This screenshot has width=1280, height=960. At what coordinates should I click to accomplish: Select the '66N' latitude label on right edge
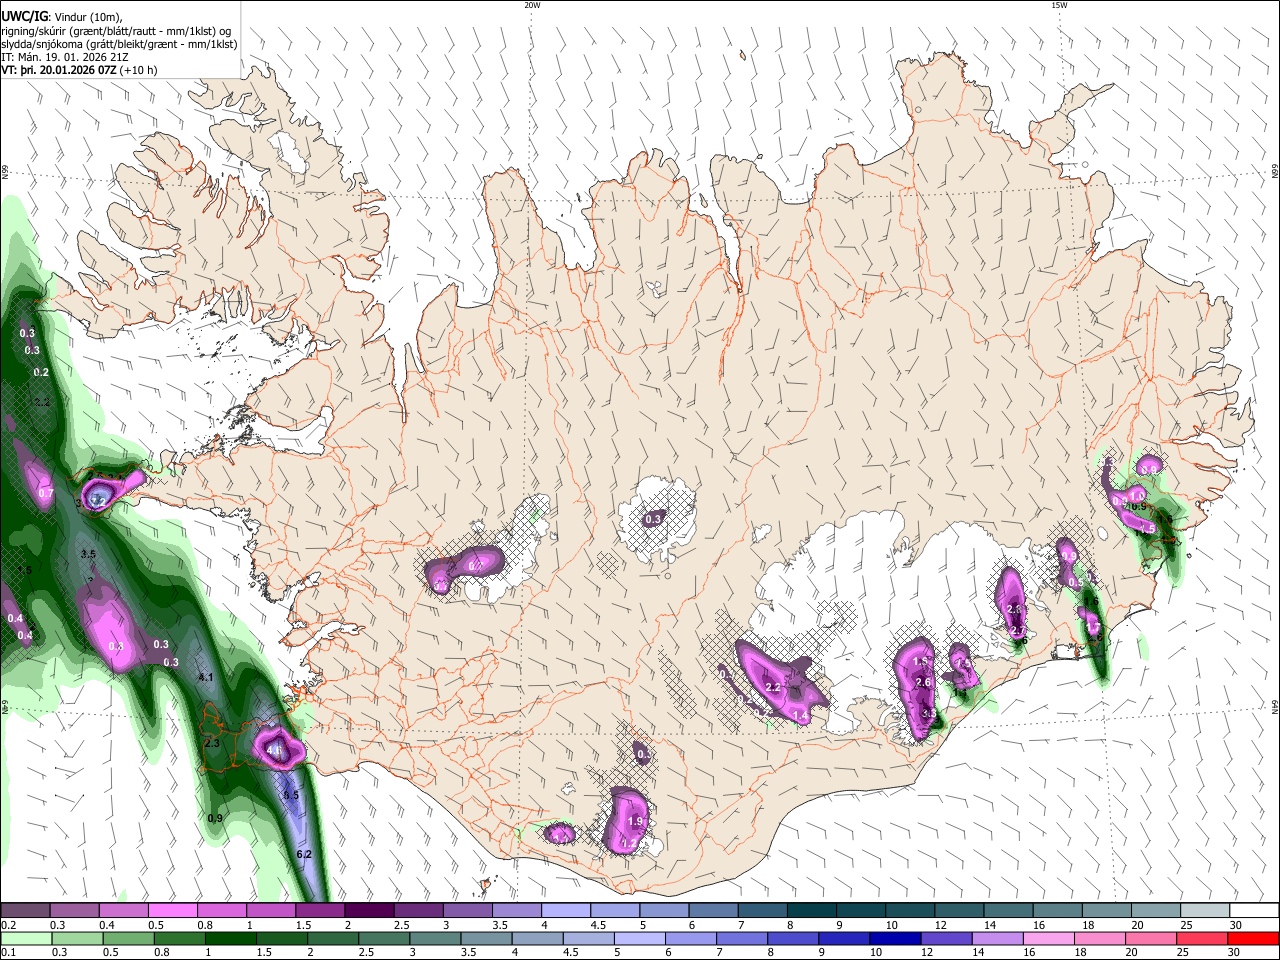click(x=1275, y=173)
